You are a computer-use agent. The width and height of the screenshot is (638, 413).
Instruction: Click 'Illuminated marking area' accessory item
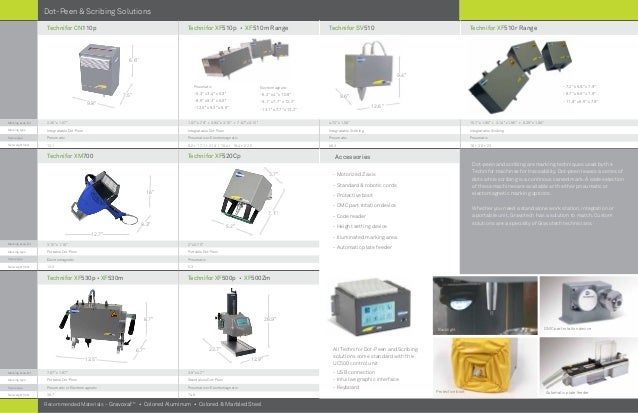(365, 237)
